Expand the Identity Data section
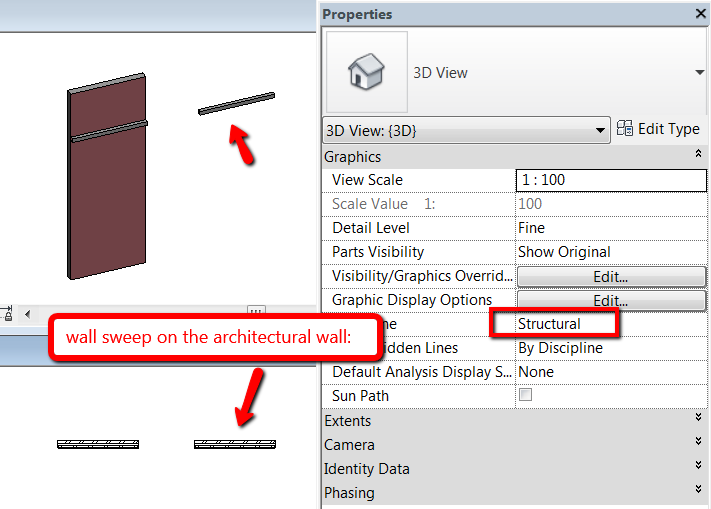Screen dimensions: 711x509 coord(698,465)
